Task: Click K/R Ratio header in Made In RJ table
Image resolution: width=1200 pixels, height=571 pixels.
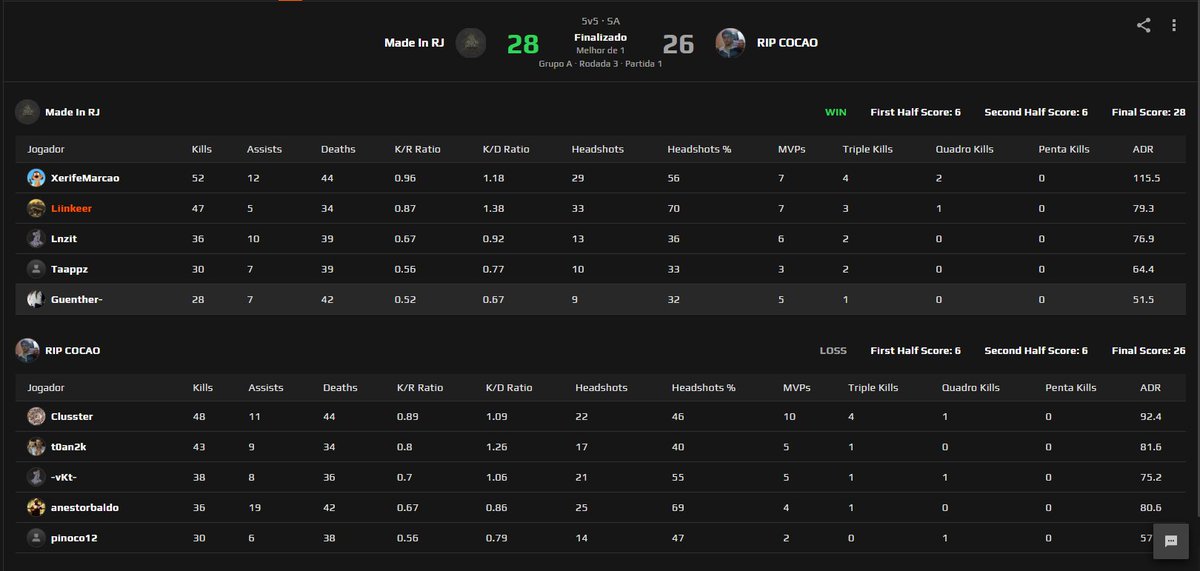Action: pyautogui.click(x=417, y=149)
